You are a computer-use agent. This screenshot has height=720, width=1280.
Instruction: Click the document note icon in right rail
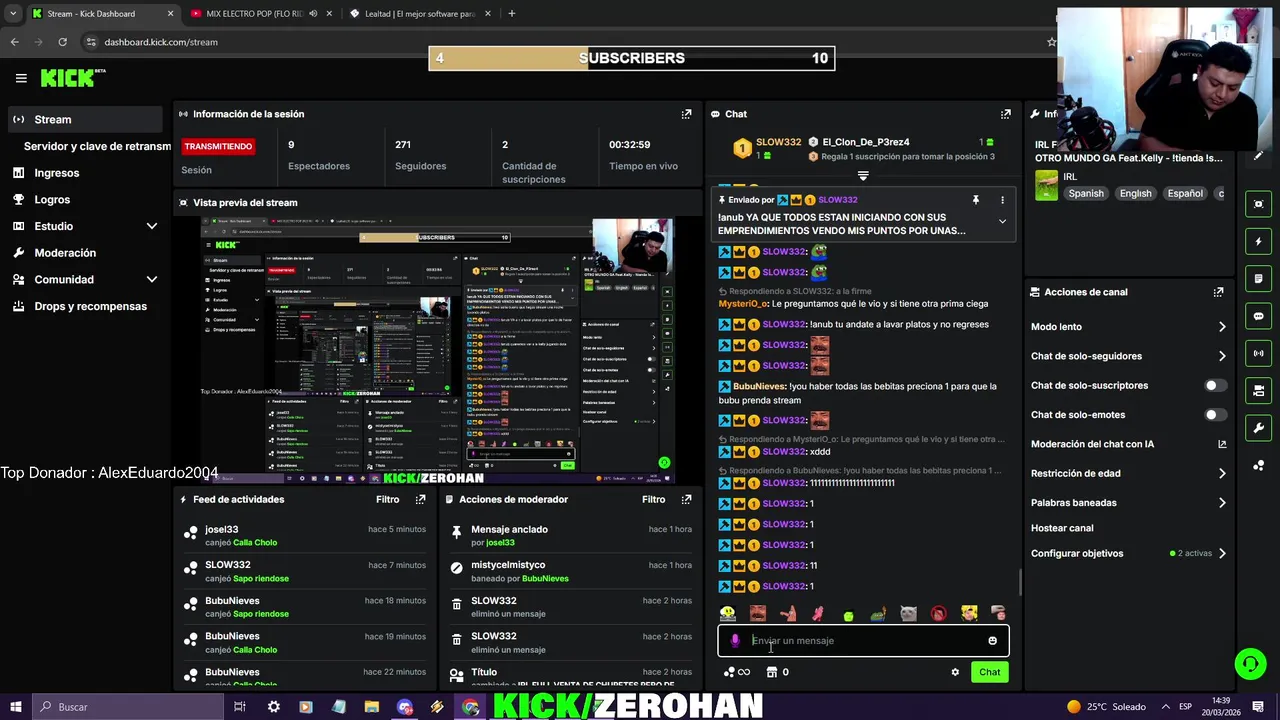(x=1258, y=278)
